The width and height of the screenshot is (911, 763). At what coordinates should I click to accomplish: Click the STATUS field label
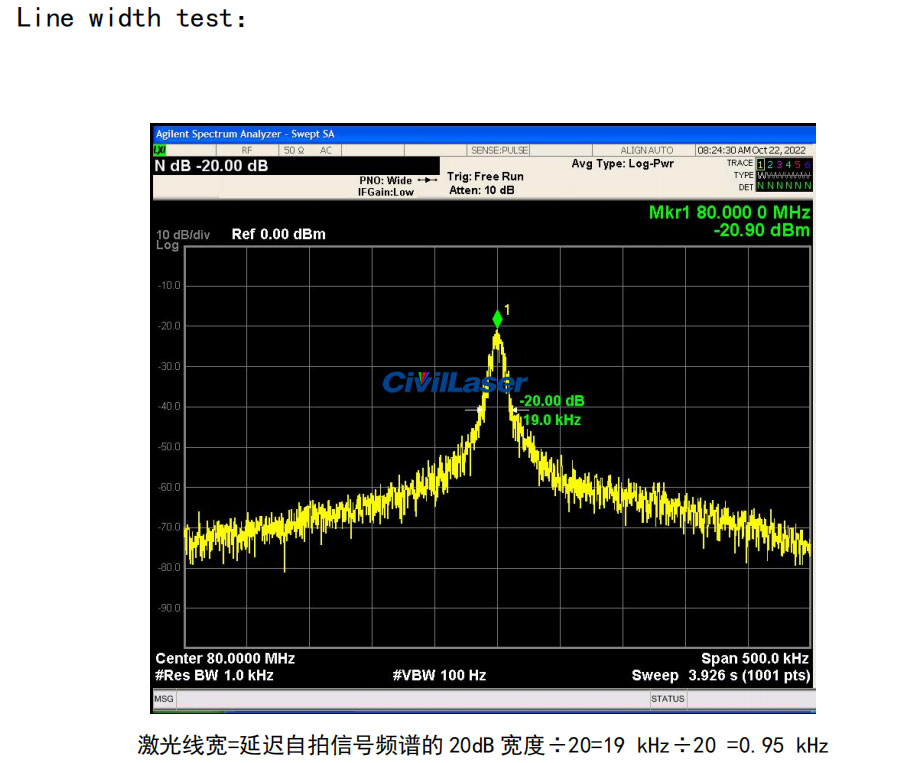(668, 698)
